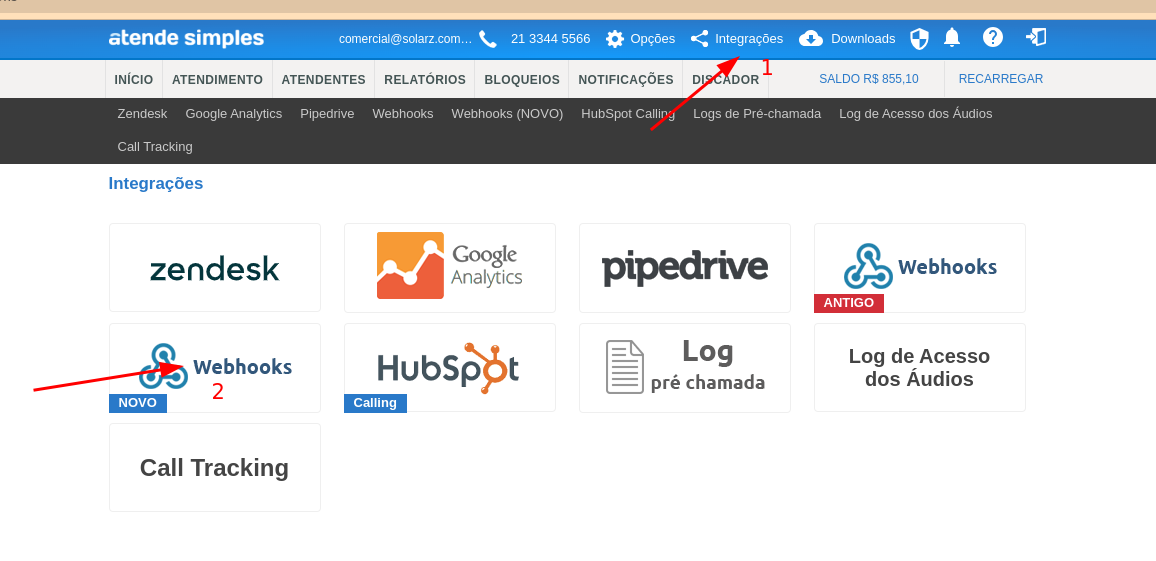Open the help question mark icon
1156x561 pixels.
pos(993,37)
